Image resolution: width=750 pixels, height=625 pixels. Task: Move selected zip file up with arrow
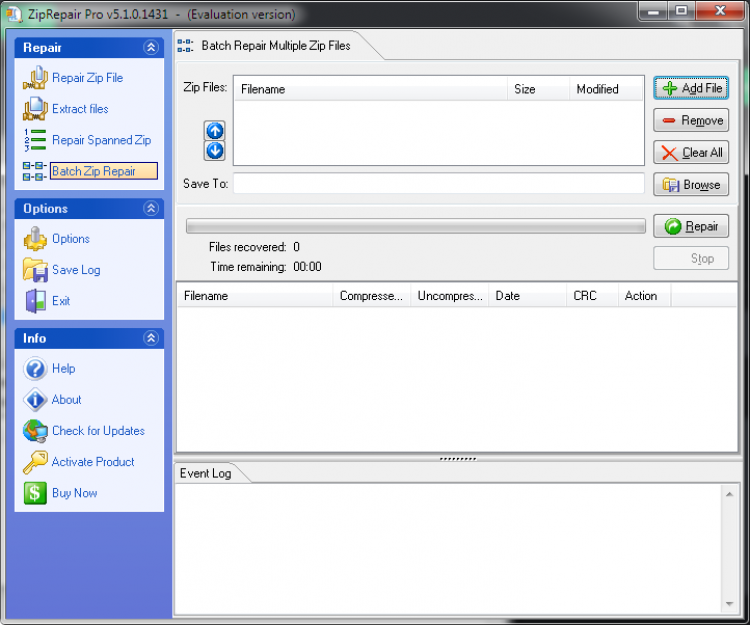[215, 131]
